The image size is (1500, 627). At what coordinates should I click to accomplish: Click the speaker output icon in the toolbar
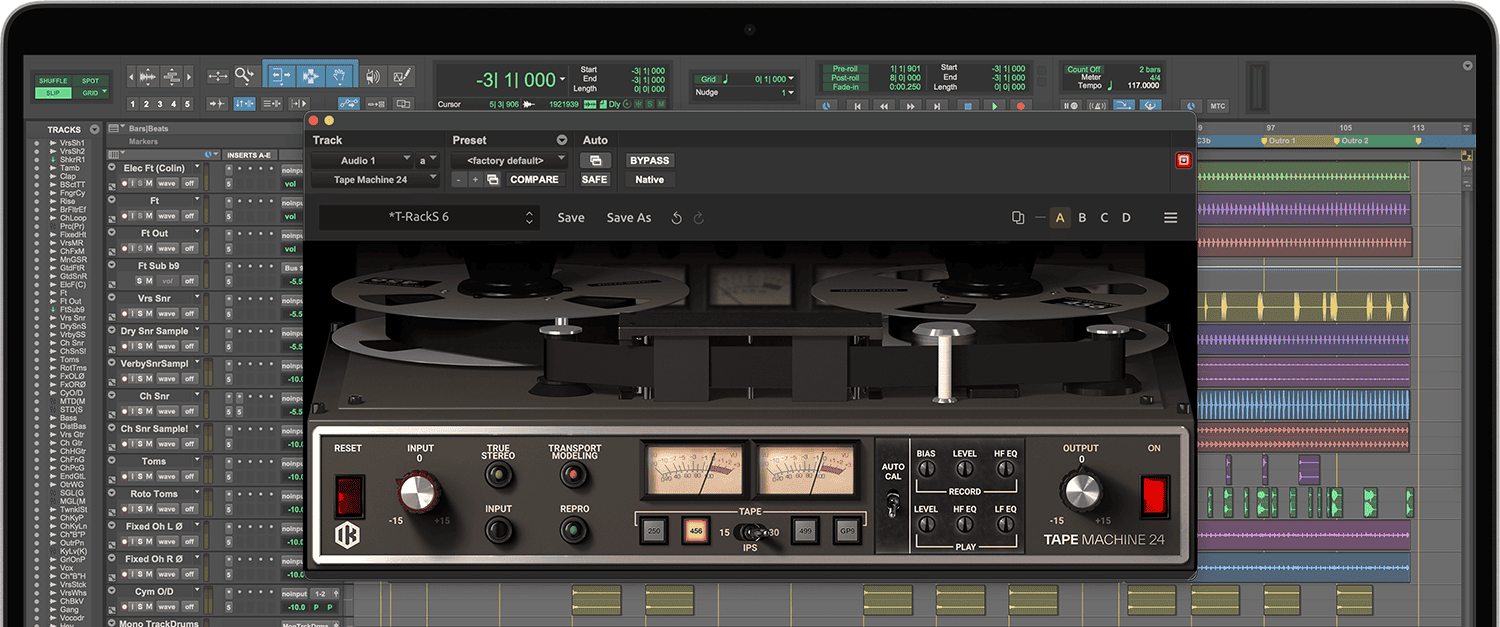[x=373, y=76]
